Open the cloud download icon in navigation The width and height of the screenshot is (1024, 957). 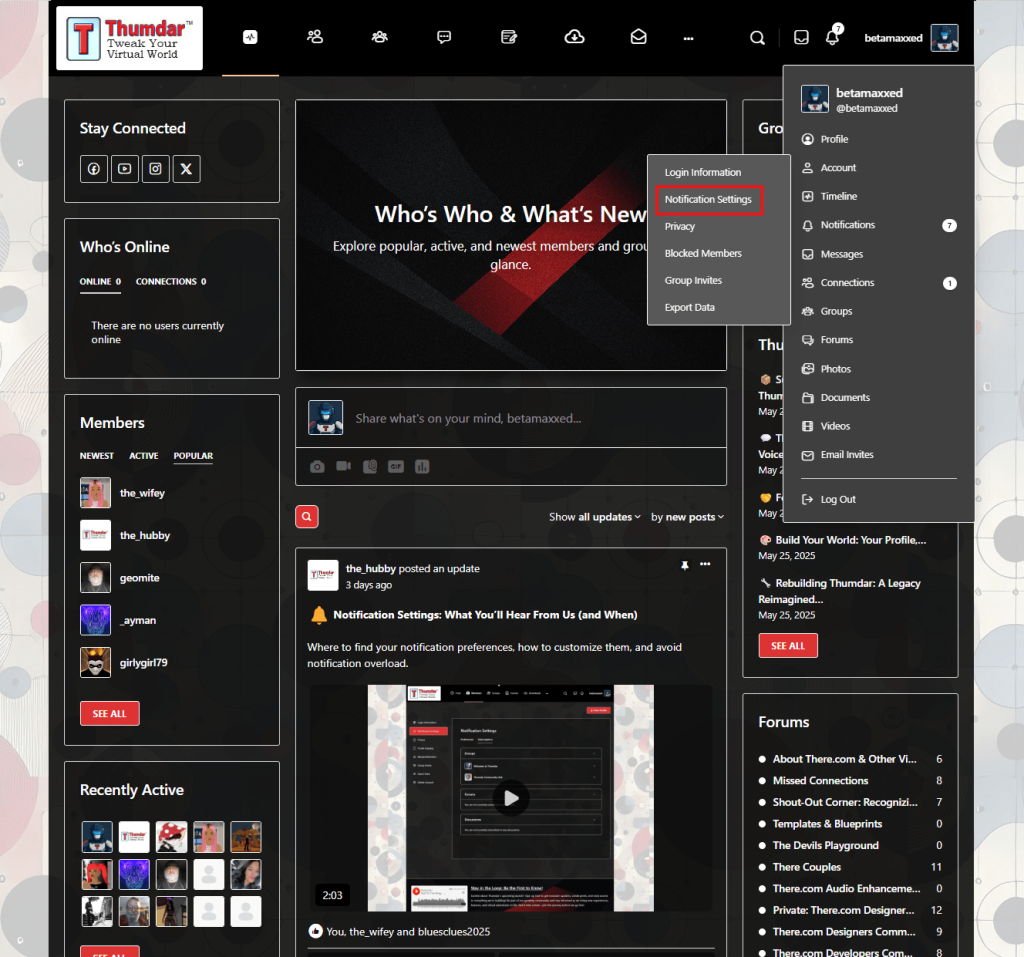click(x=574, y=37)
